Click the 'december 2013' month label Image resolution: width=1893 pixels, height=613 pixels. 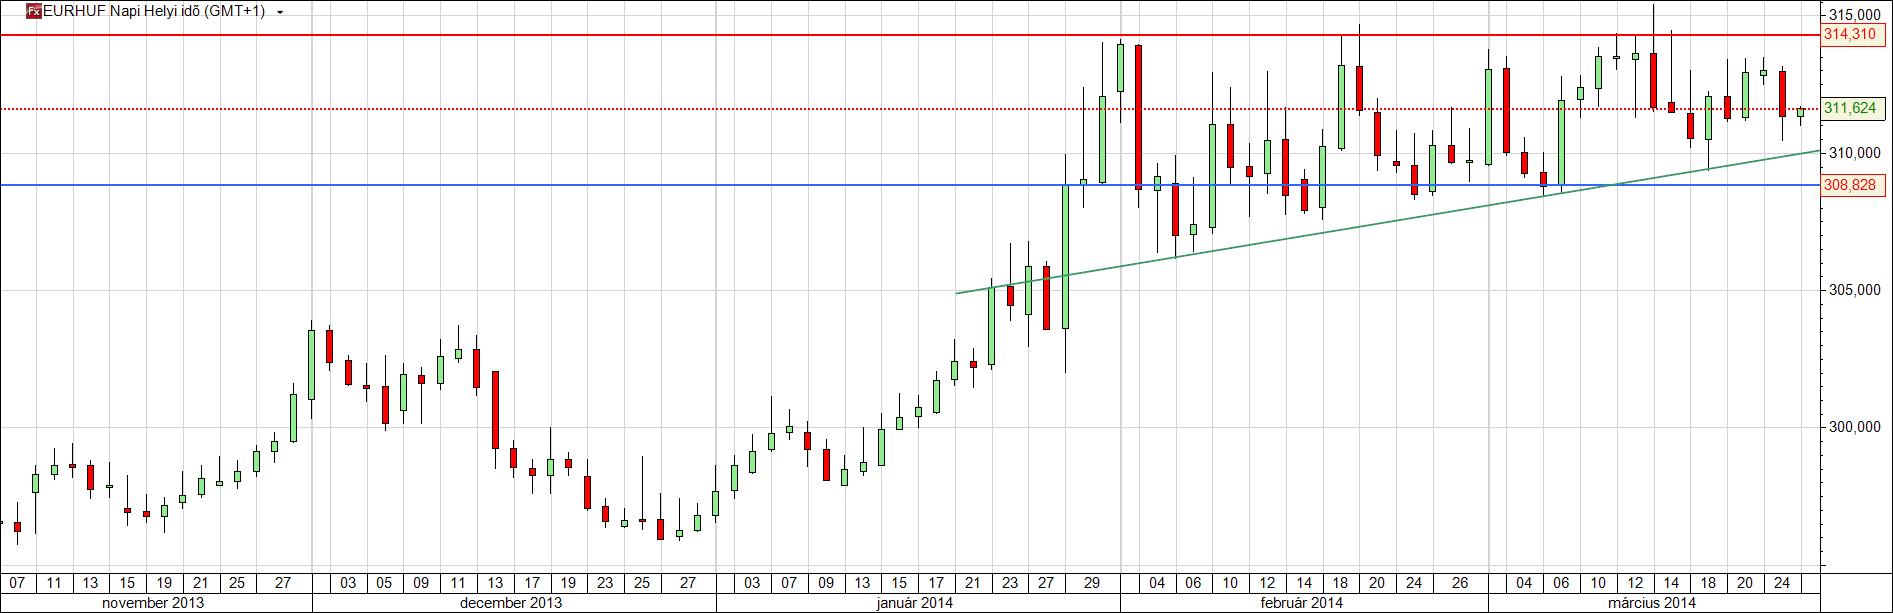pos(511,603)
